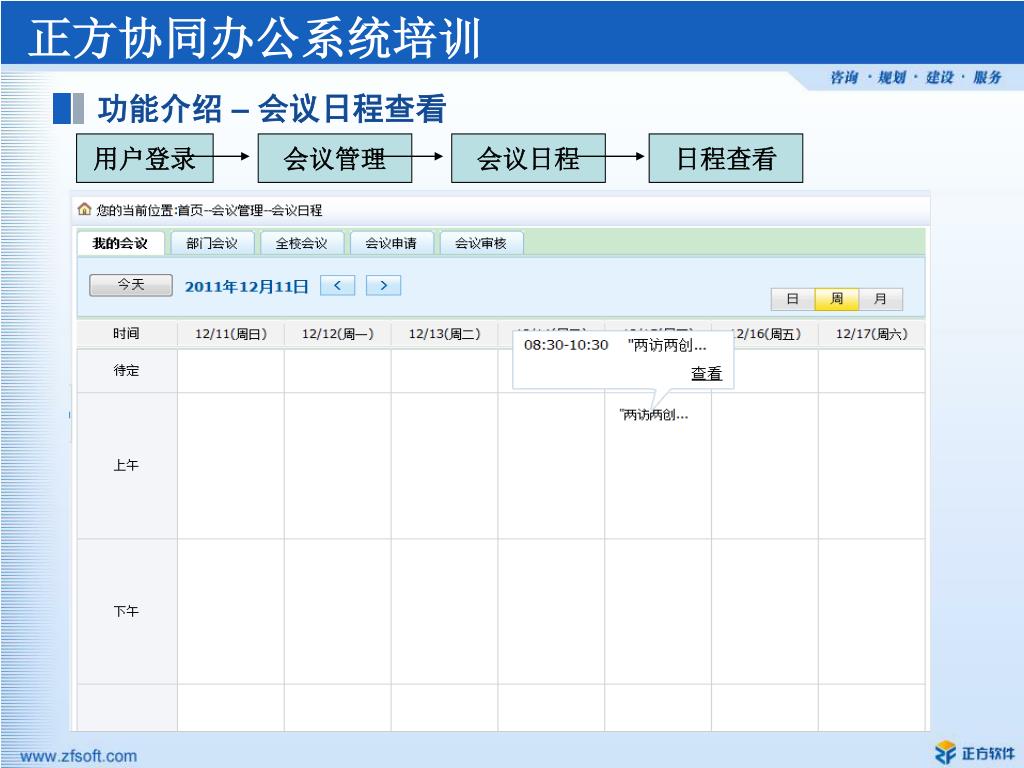Open the www.zfsoft.com link
This screenshot has width=1024, height=768.
[78, 756]
